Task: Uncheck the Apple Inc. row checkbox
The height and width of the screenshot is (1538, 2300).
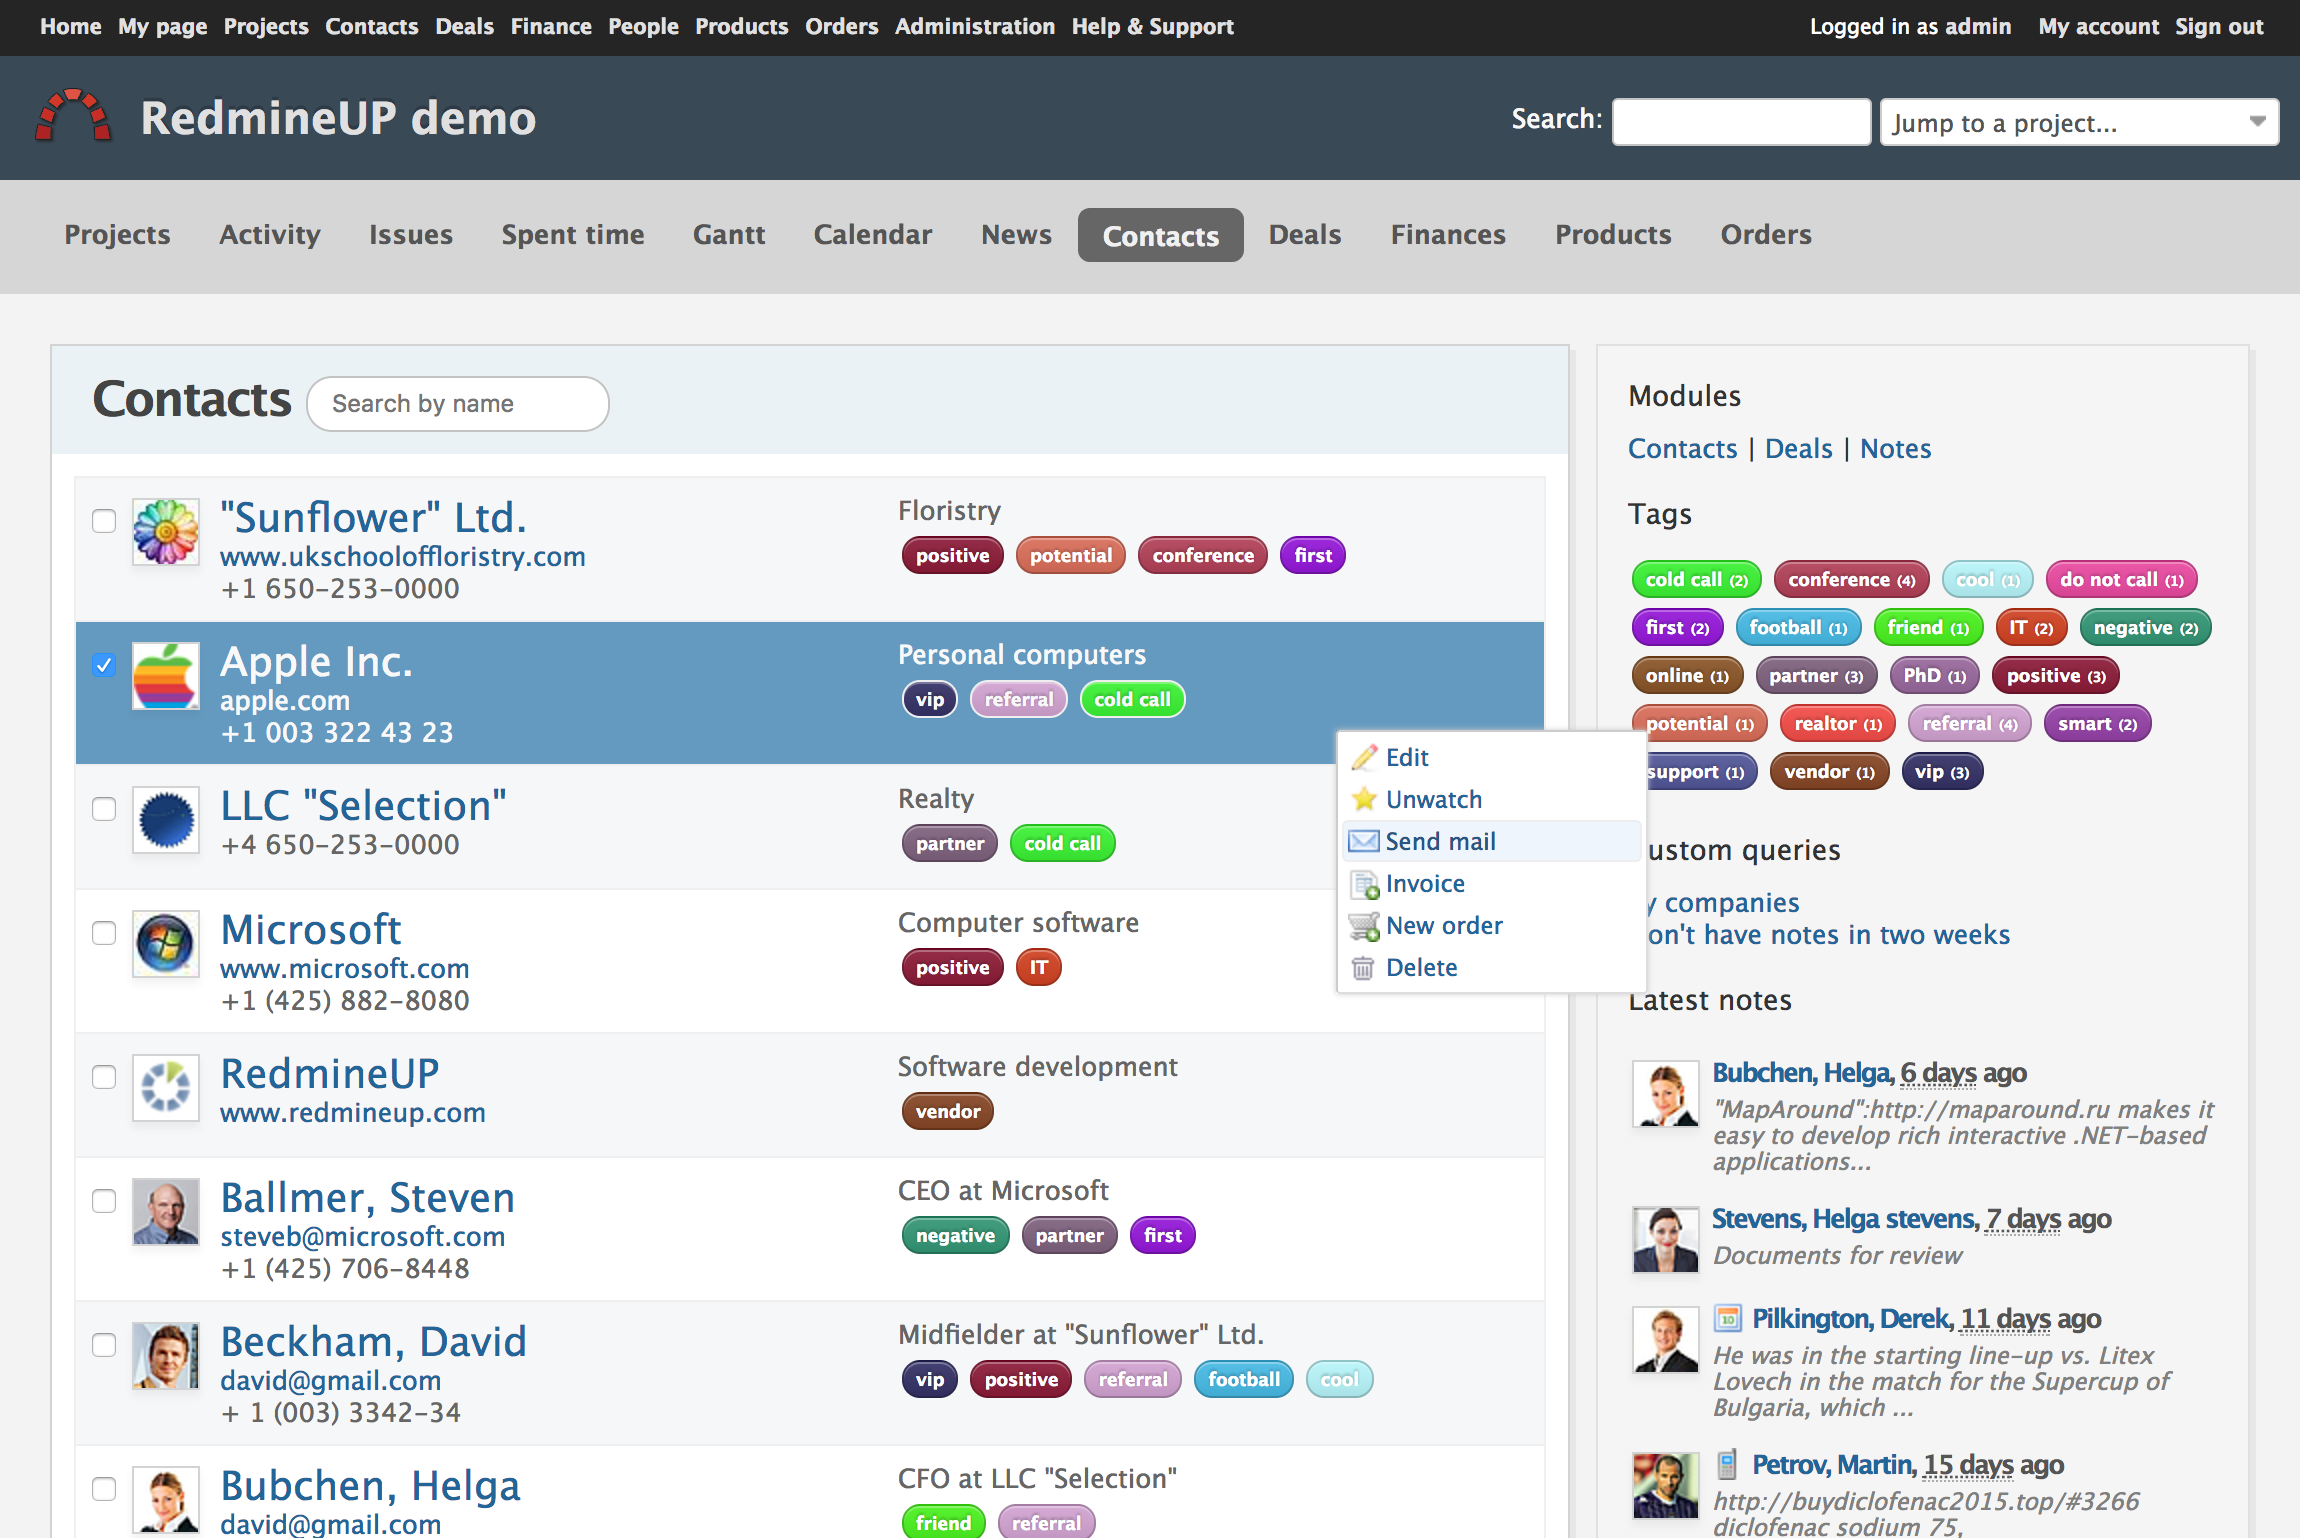Action: click(x=103, y=666)
